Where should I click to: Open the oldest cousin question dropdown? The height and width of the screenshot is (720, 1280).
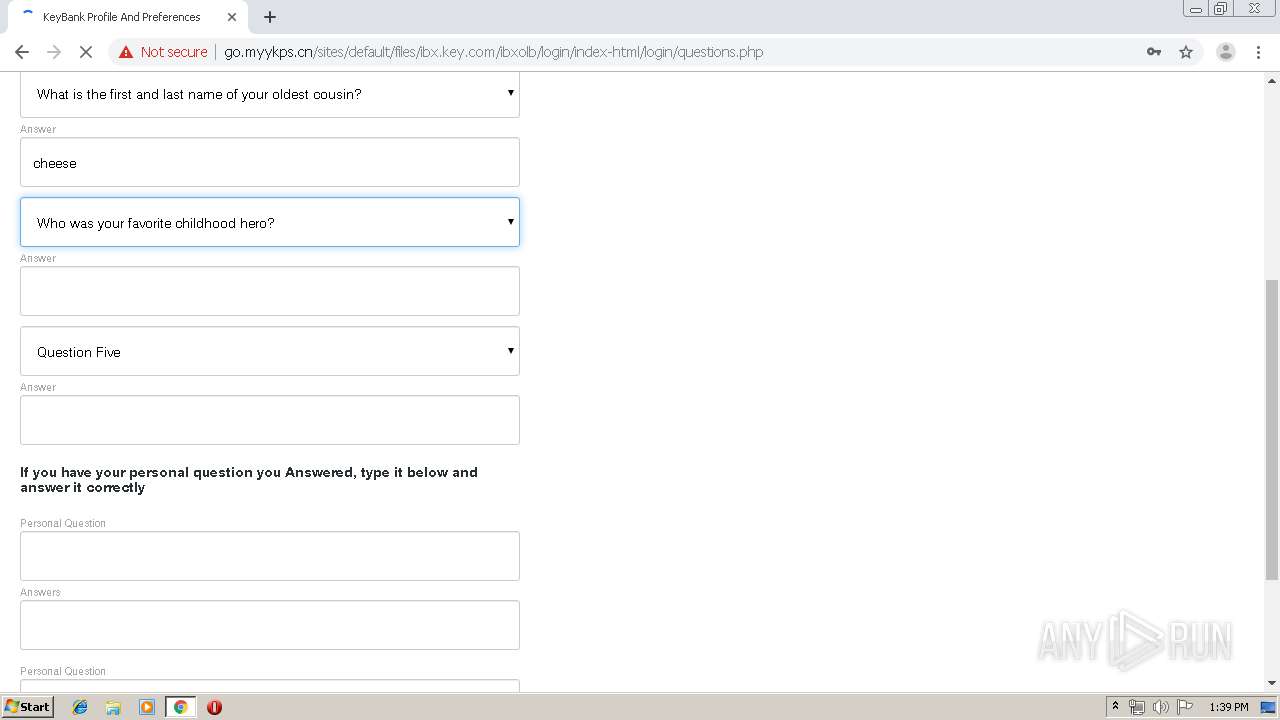270,94
